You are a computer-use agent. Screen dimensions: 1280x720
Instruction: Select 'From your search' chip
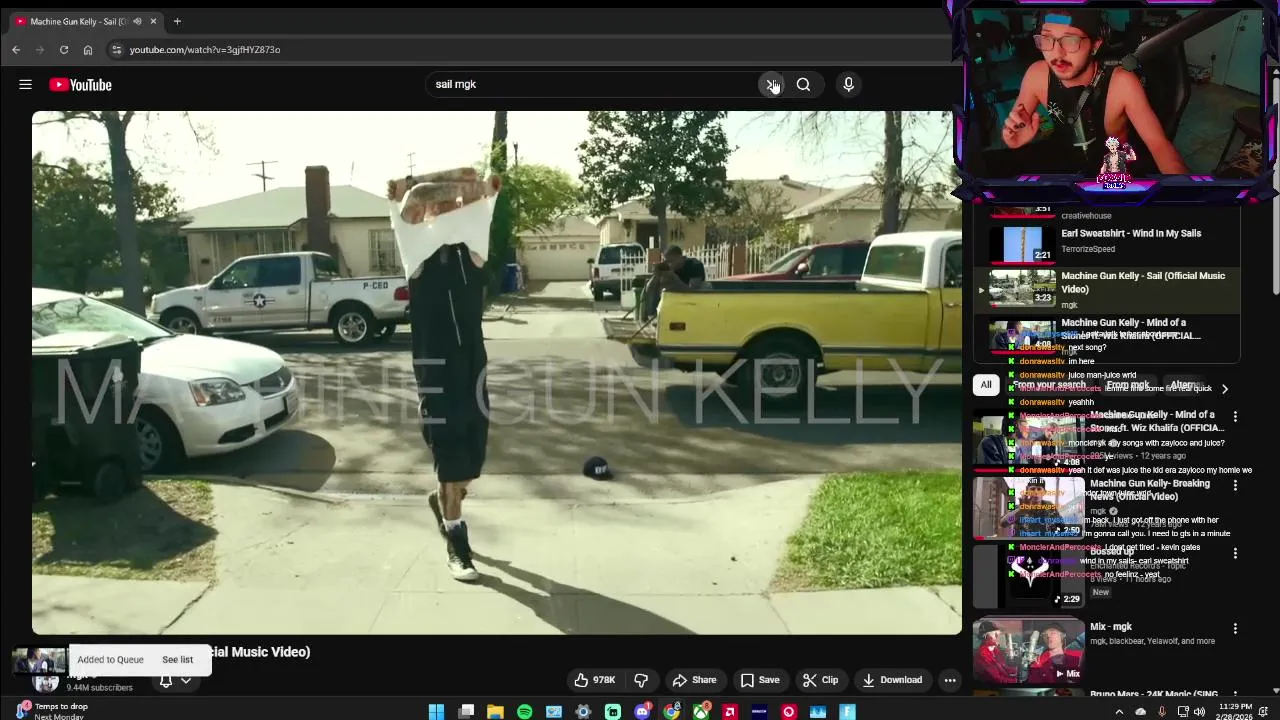coord(1049,385)
